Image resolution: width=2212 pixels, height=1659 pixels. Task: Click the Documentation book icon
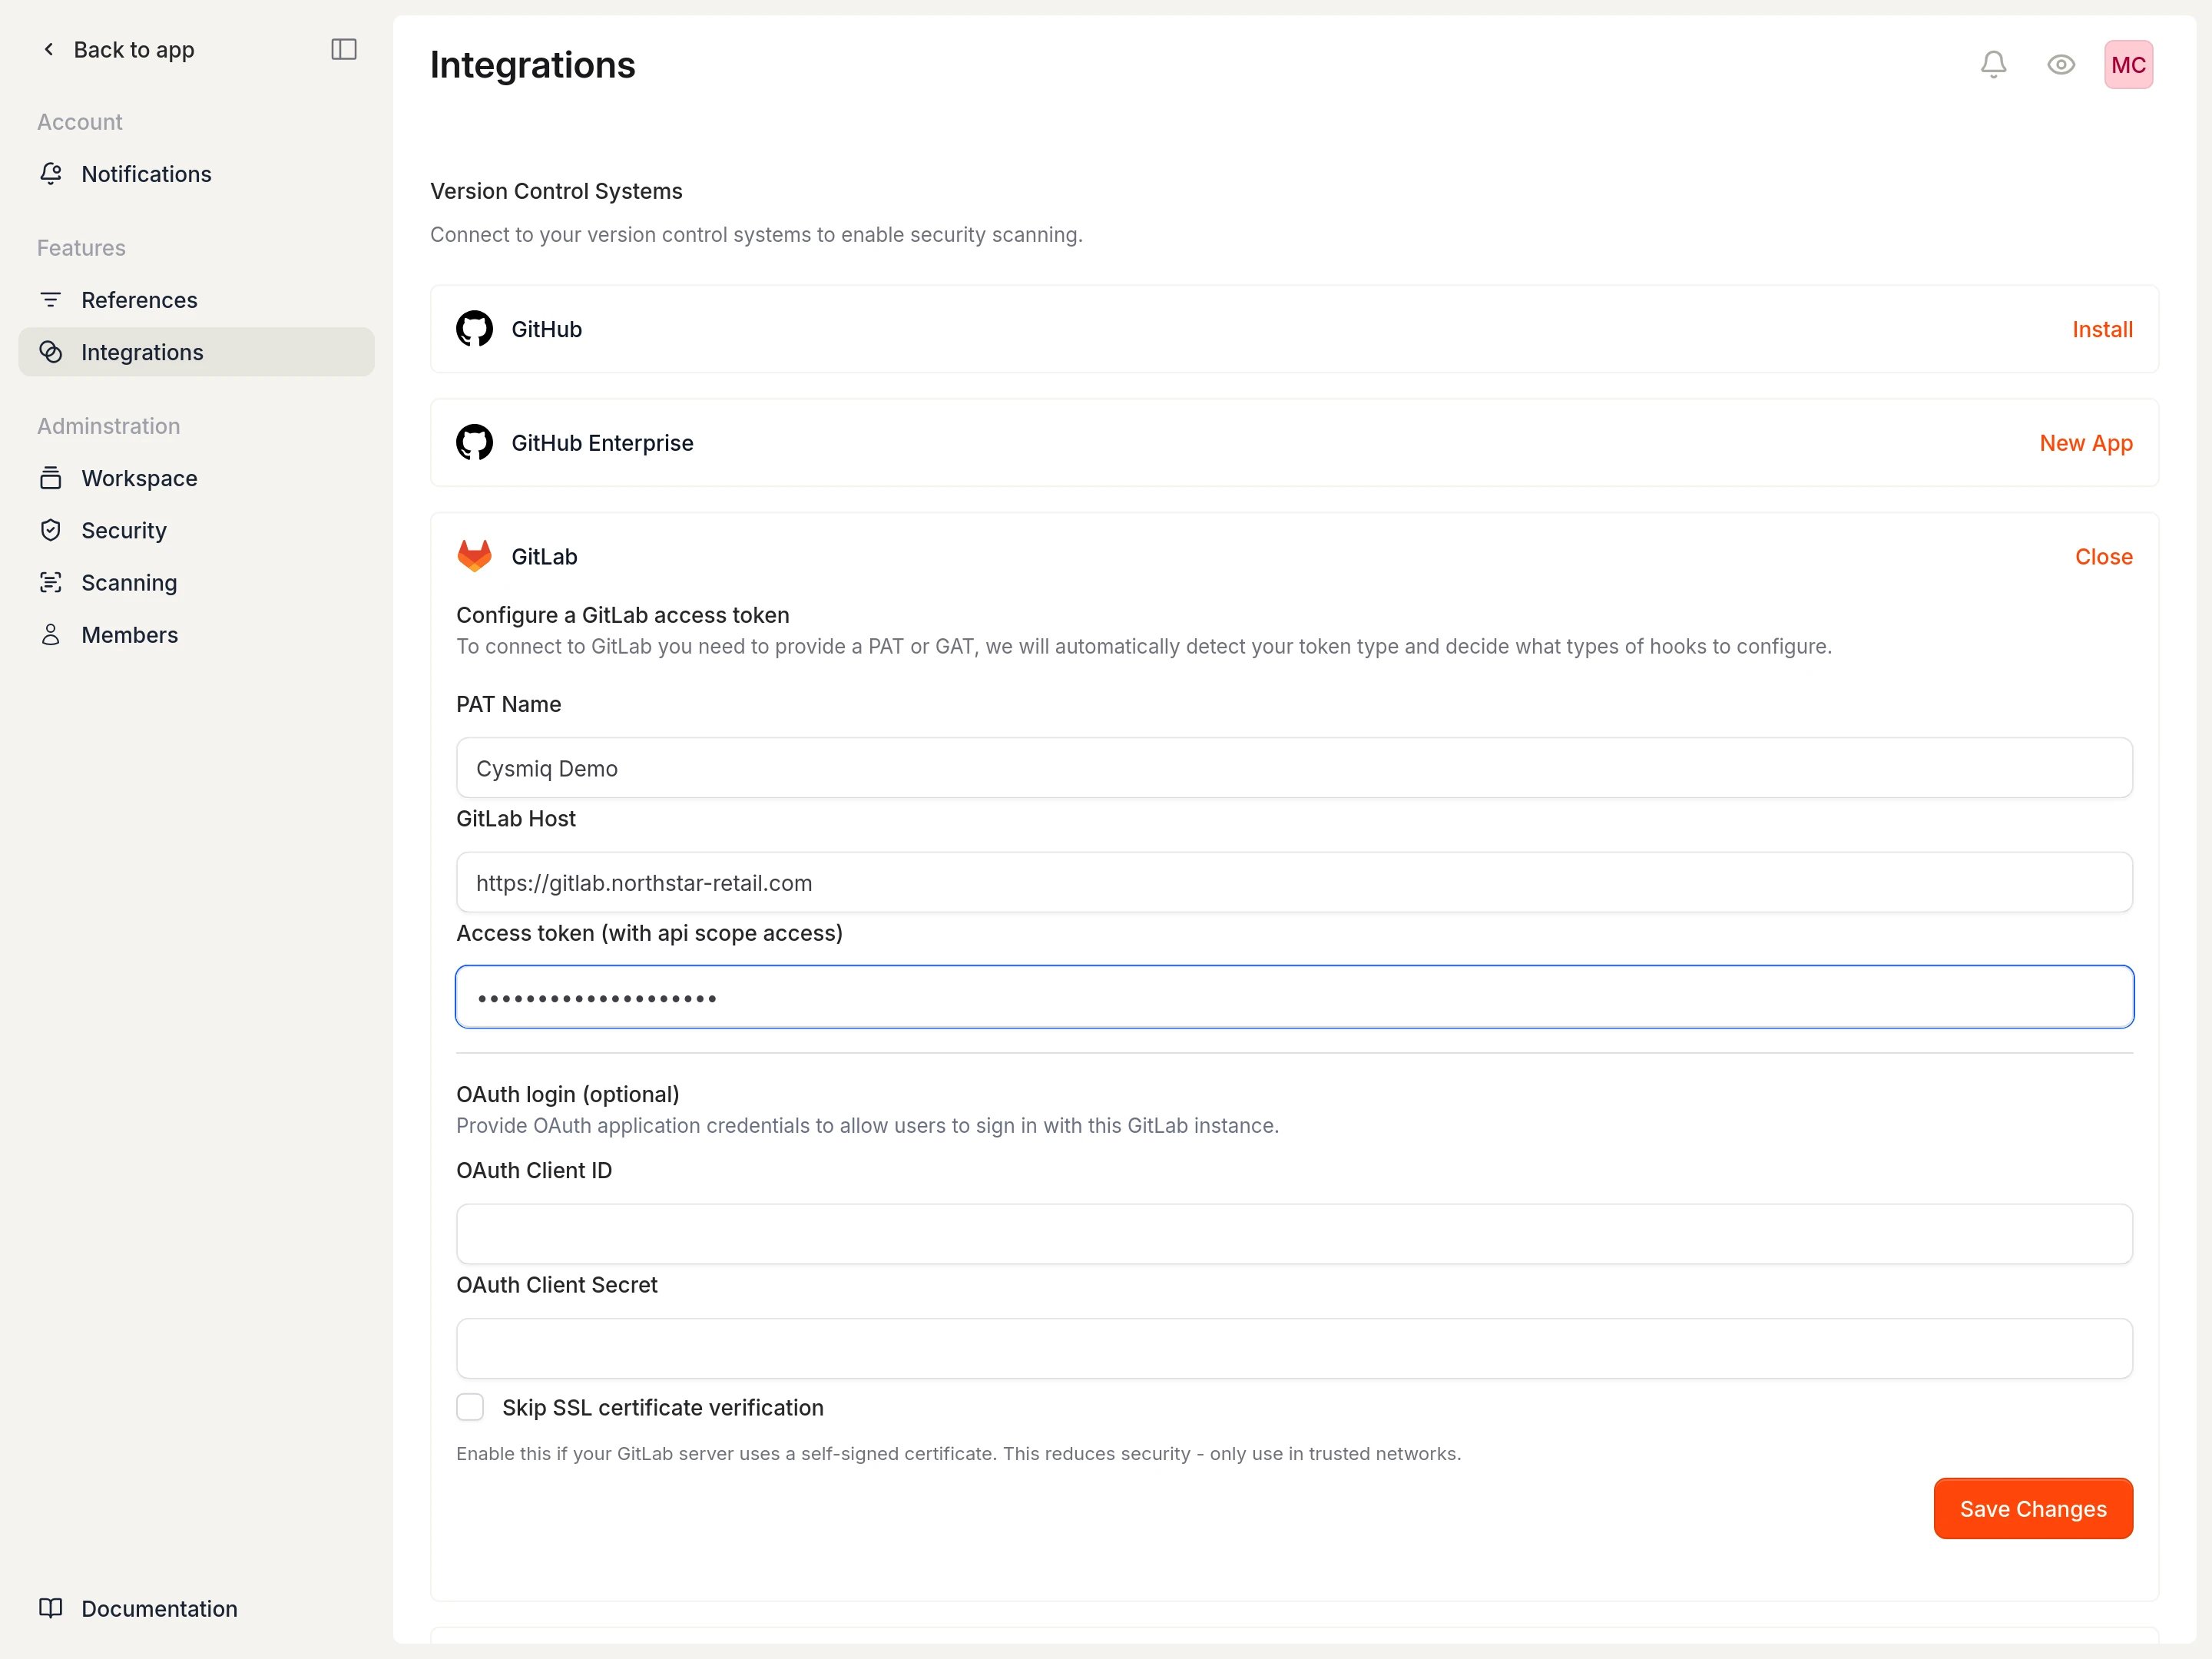pos(51,1608)
